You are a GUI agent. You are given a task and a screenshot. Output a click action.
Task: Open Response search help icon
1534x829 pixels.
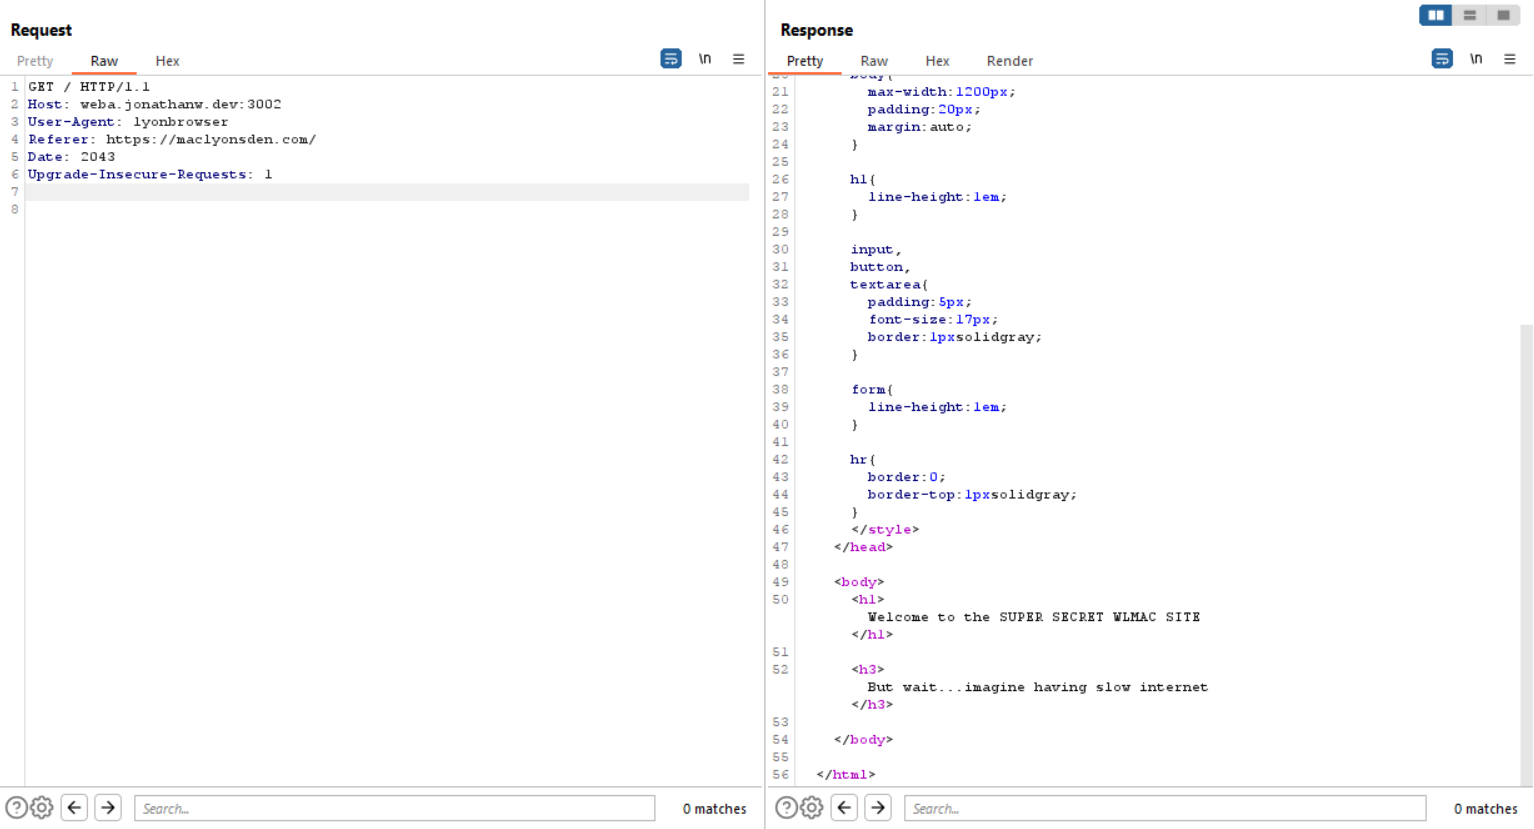[787, 808]
